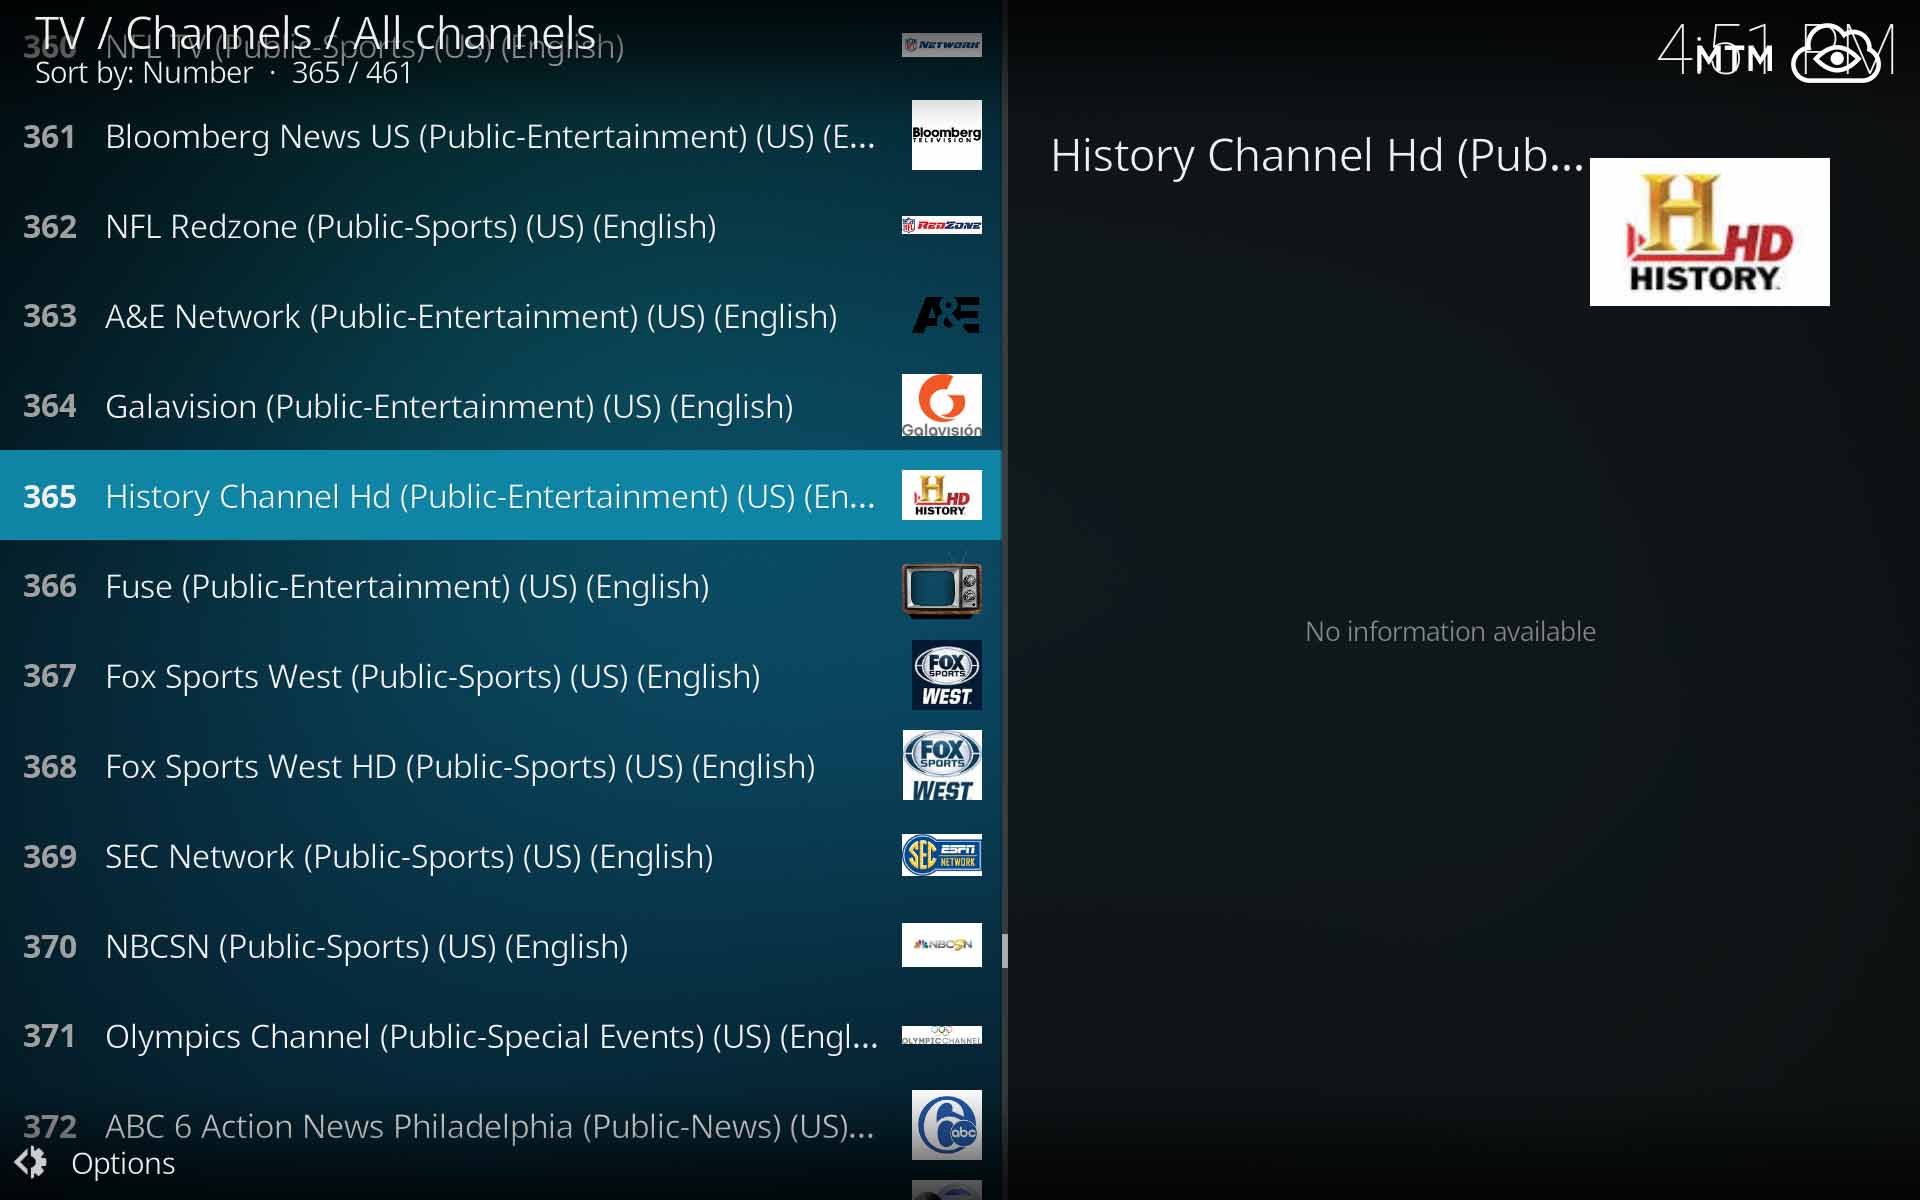Click the Bloomberg Television channel icon
Image resolution: width=1920 pixels, height=1200 pixels.
(x=943, y=135)
